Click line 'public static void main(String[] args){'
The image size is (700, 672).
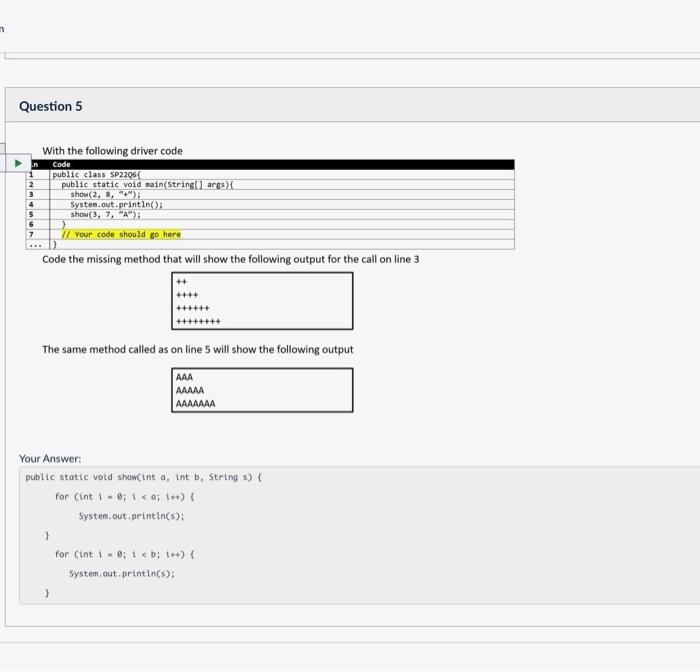click(147, 184)
